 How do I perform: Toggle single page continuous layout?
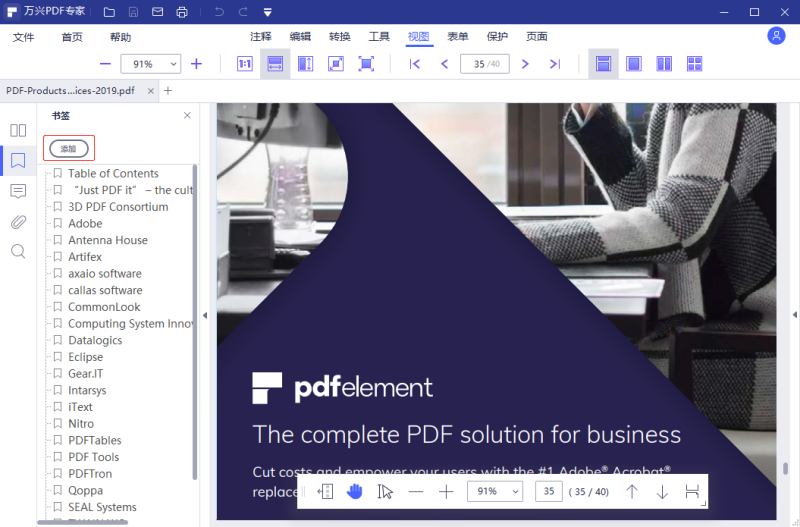[604, 64]
